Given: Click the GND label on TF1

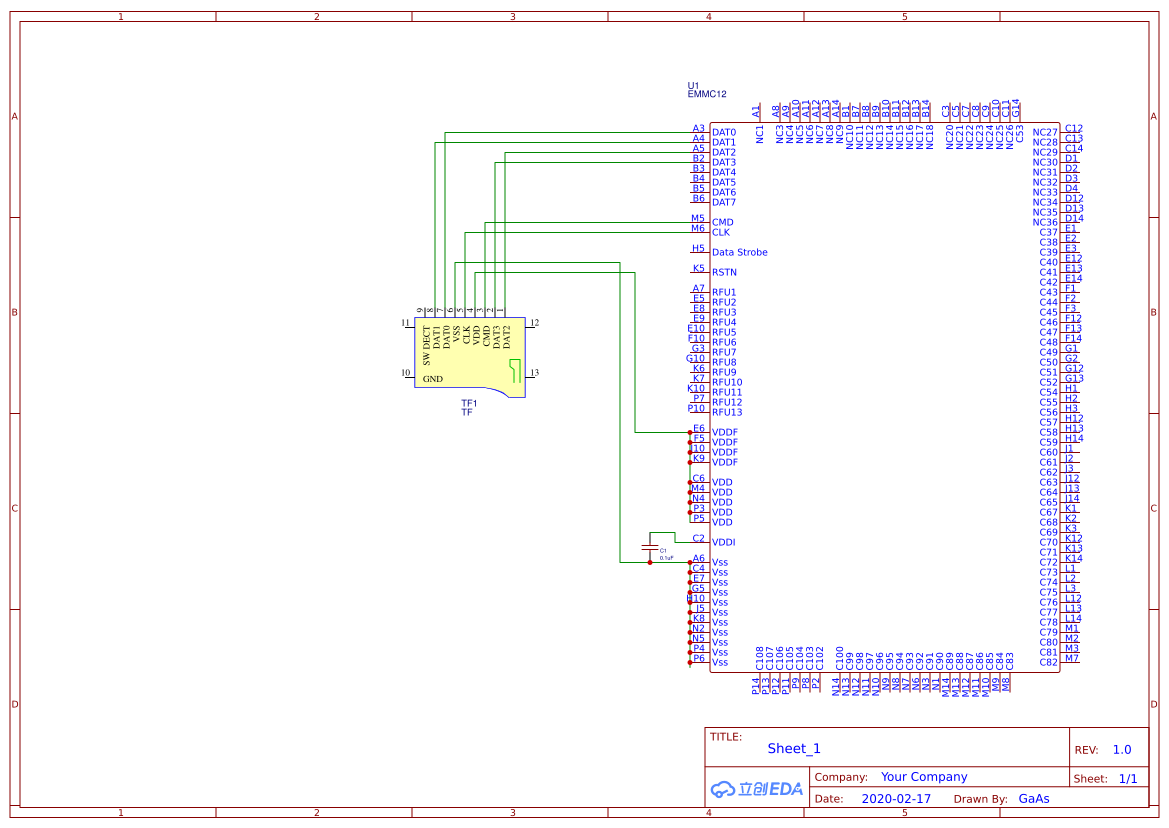Looking at the screenshot, I should tap(432, 379).
